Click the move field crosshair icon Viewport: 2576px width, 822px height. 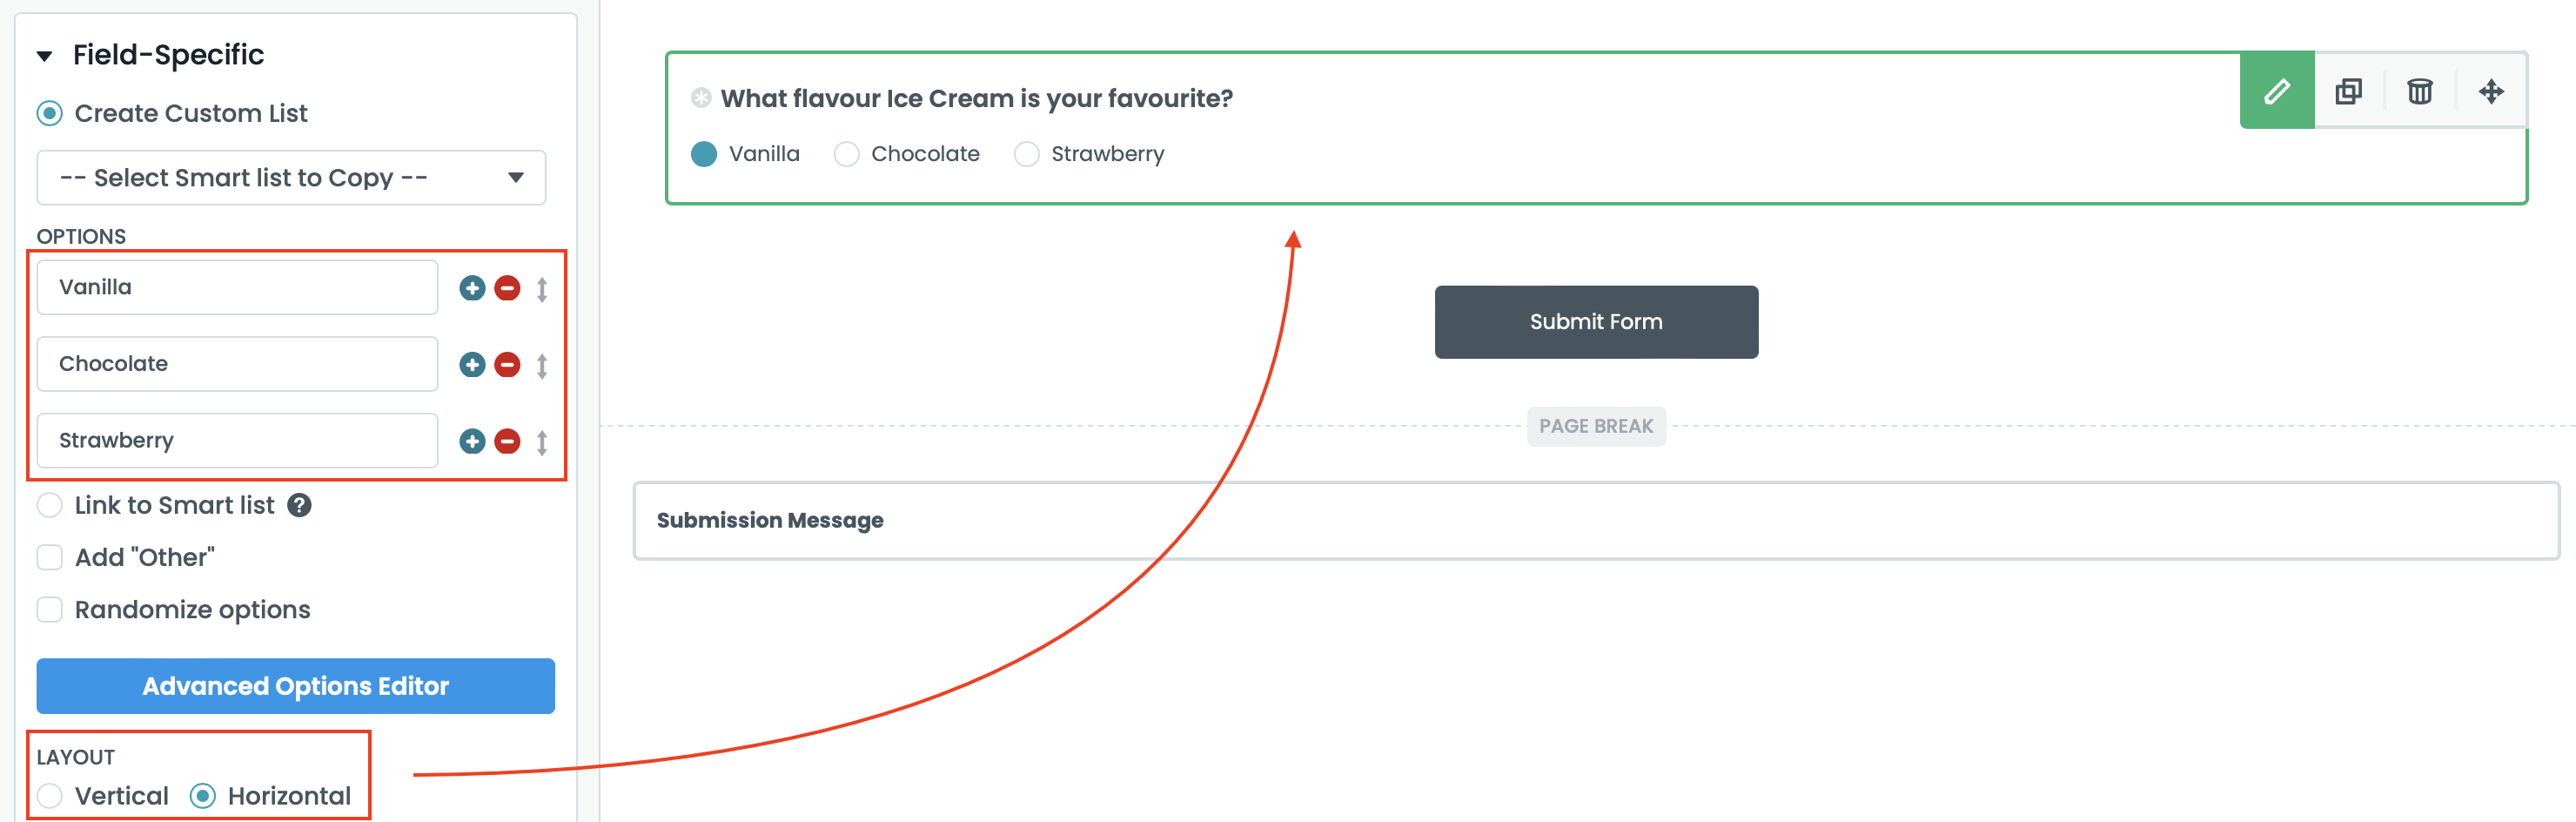tap(2490, 92)
